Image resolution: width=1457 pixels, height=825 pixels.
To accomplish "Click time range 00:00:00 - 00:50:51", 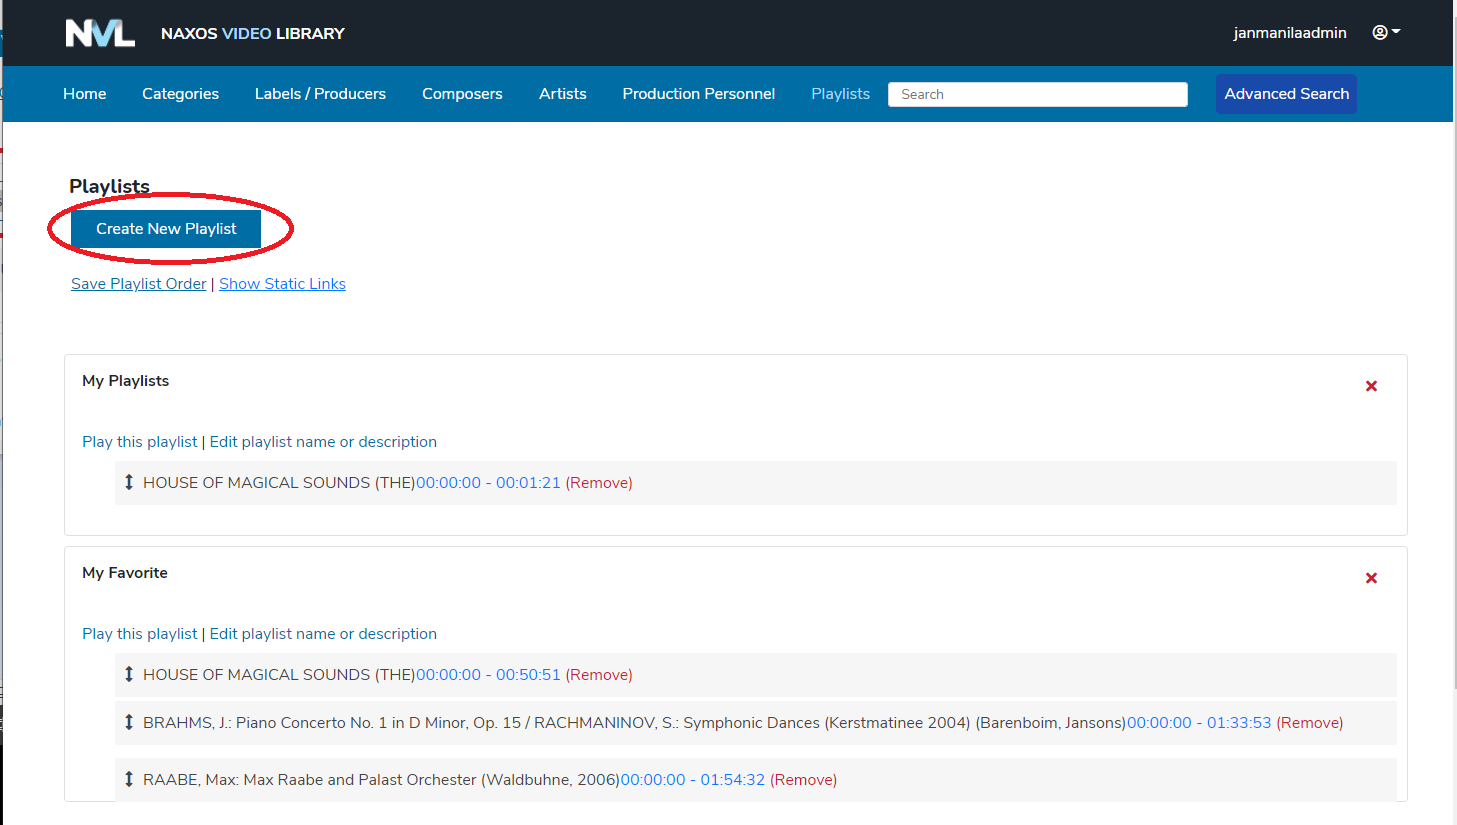I will coord(488,675).
